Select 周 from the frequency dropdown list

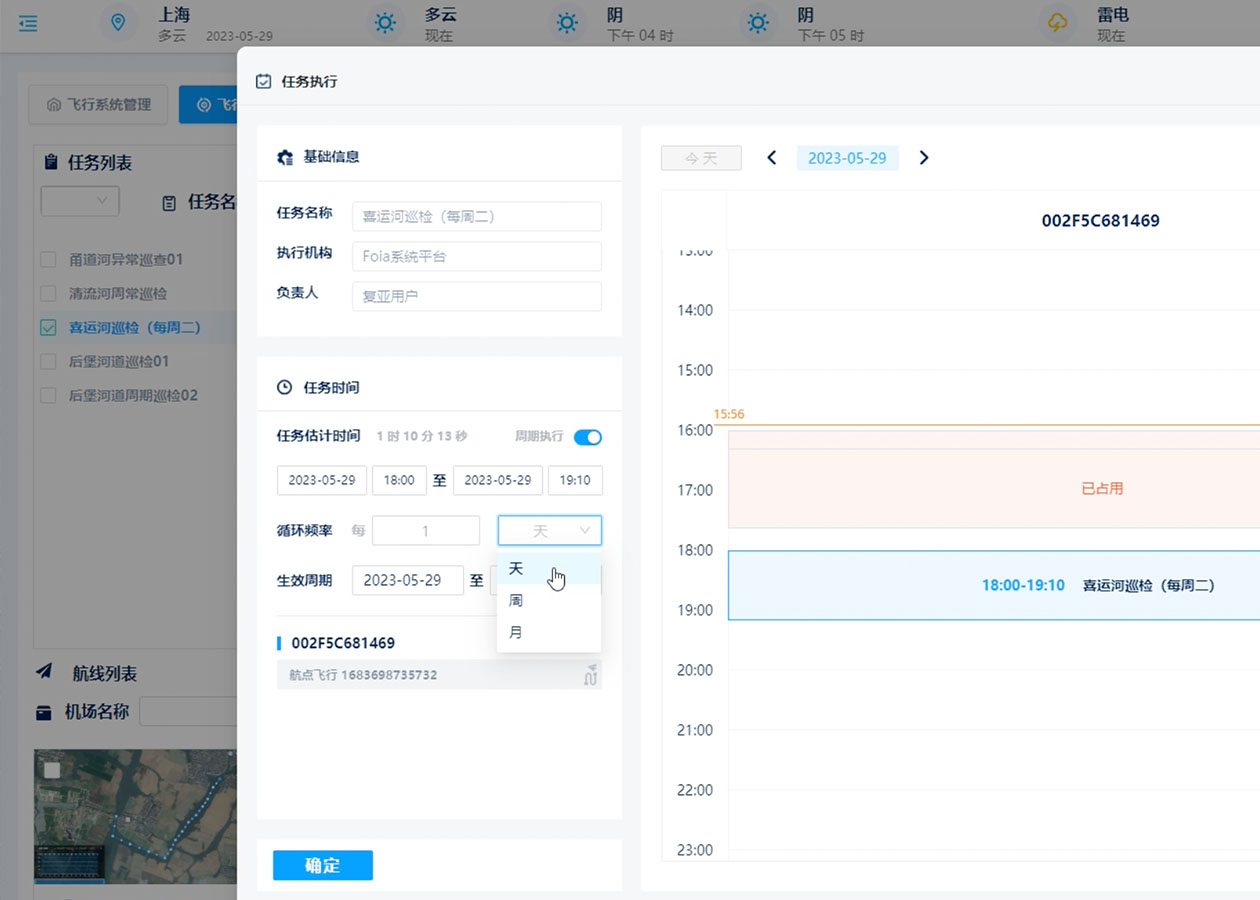516,601
